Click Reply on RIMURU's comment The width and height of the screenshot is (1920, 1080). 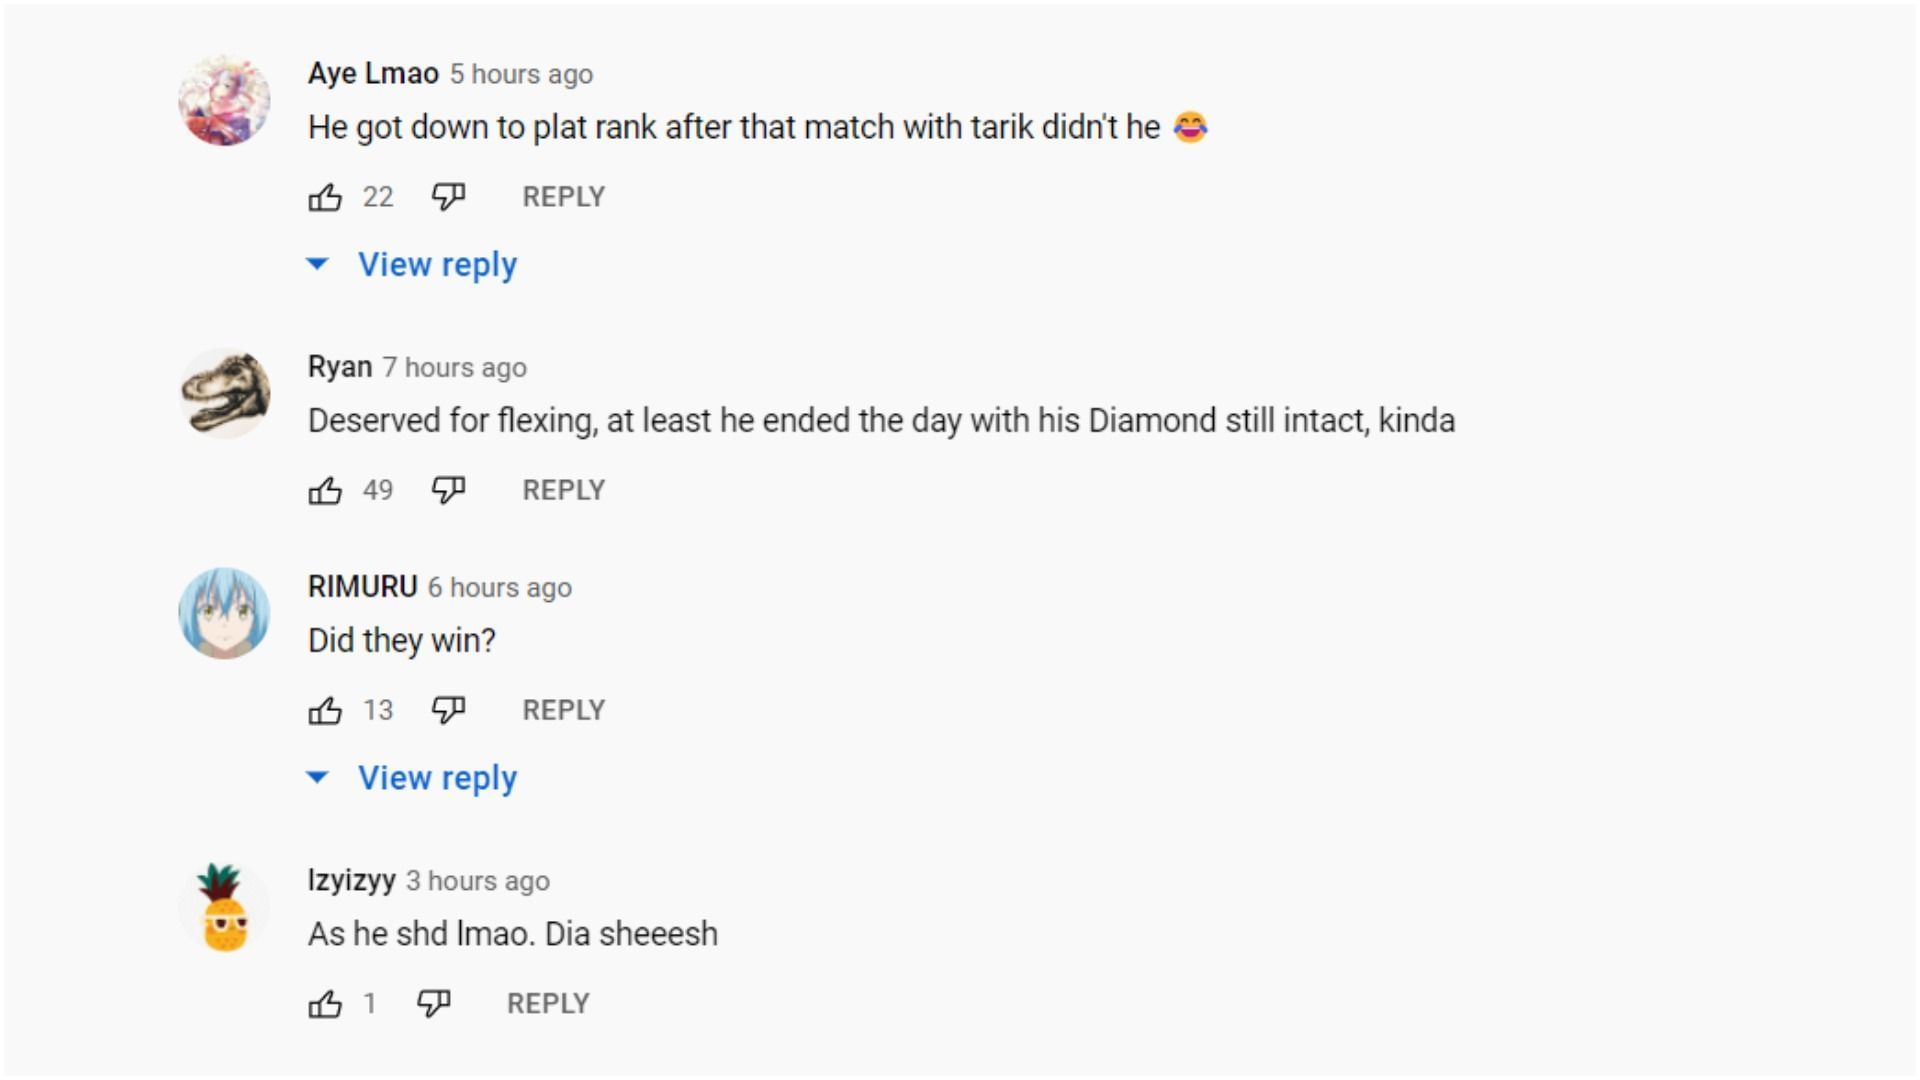pos(563,710)
